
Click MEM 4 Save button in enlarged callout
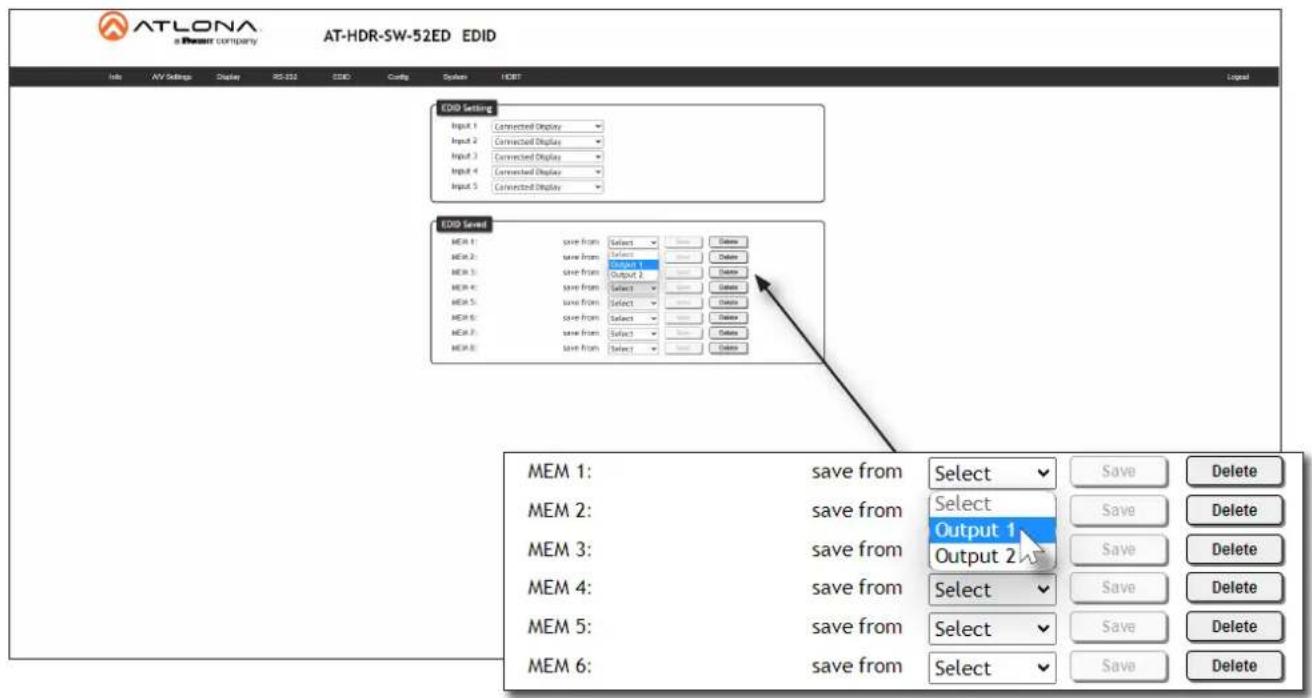pyautogui.click(x=1119, y=588)
